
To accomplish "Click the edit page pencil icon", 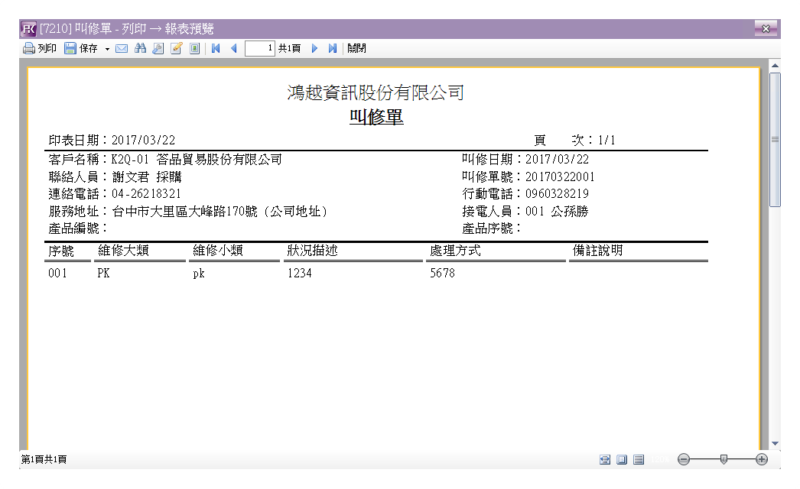I will pos(177,48).
